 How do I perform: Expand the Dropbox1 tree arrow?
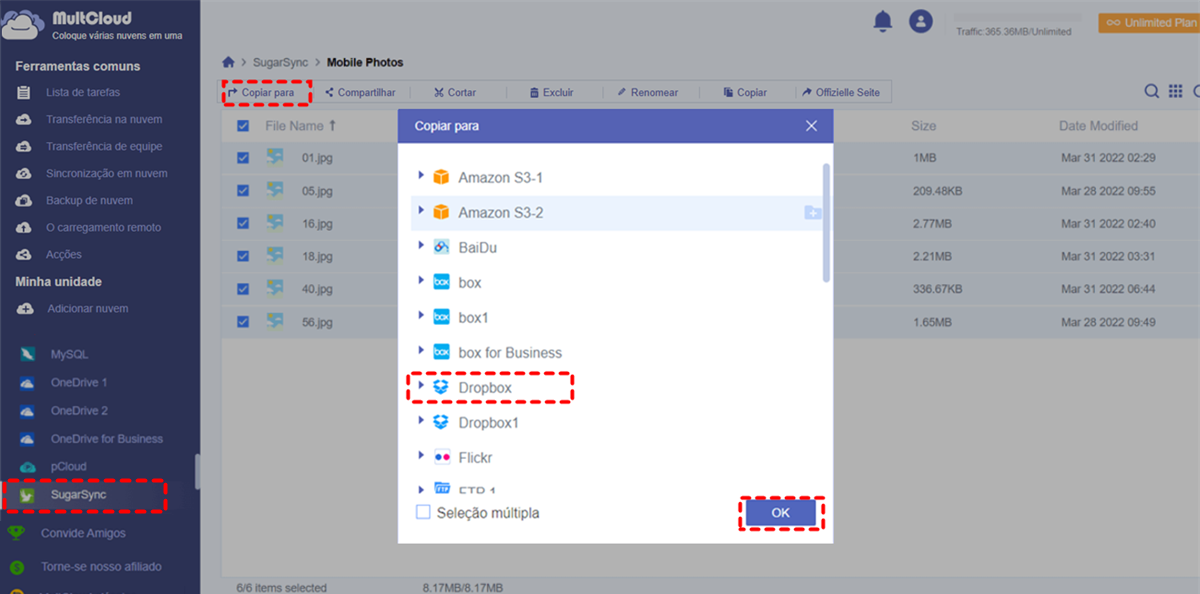[x=421, y=422]
